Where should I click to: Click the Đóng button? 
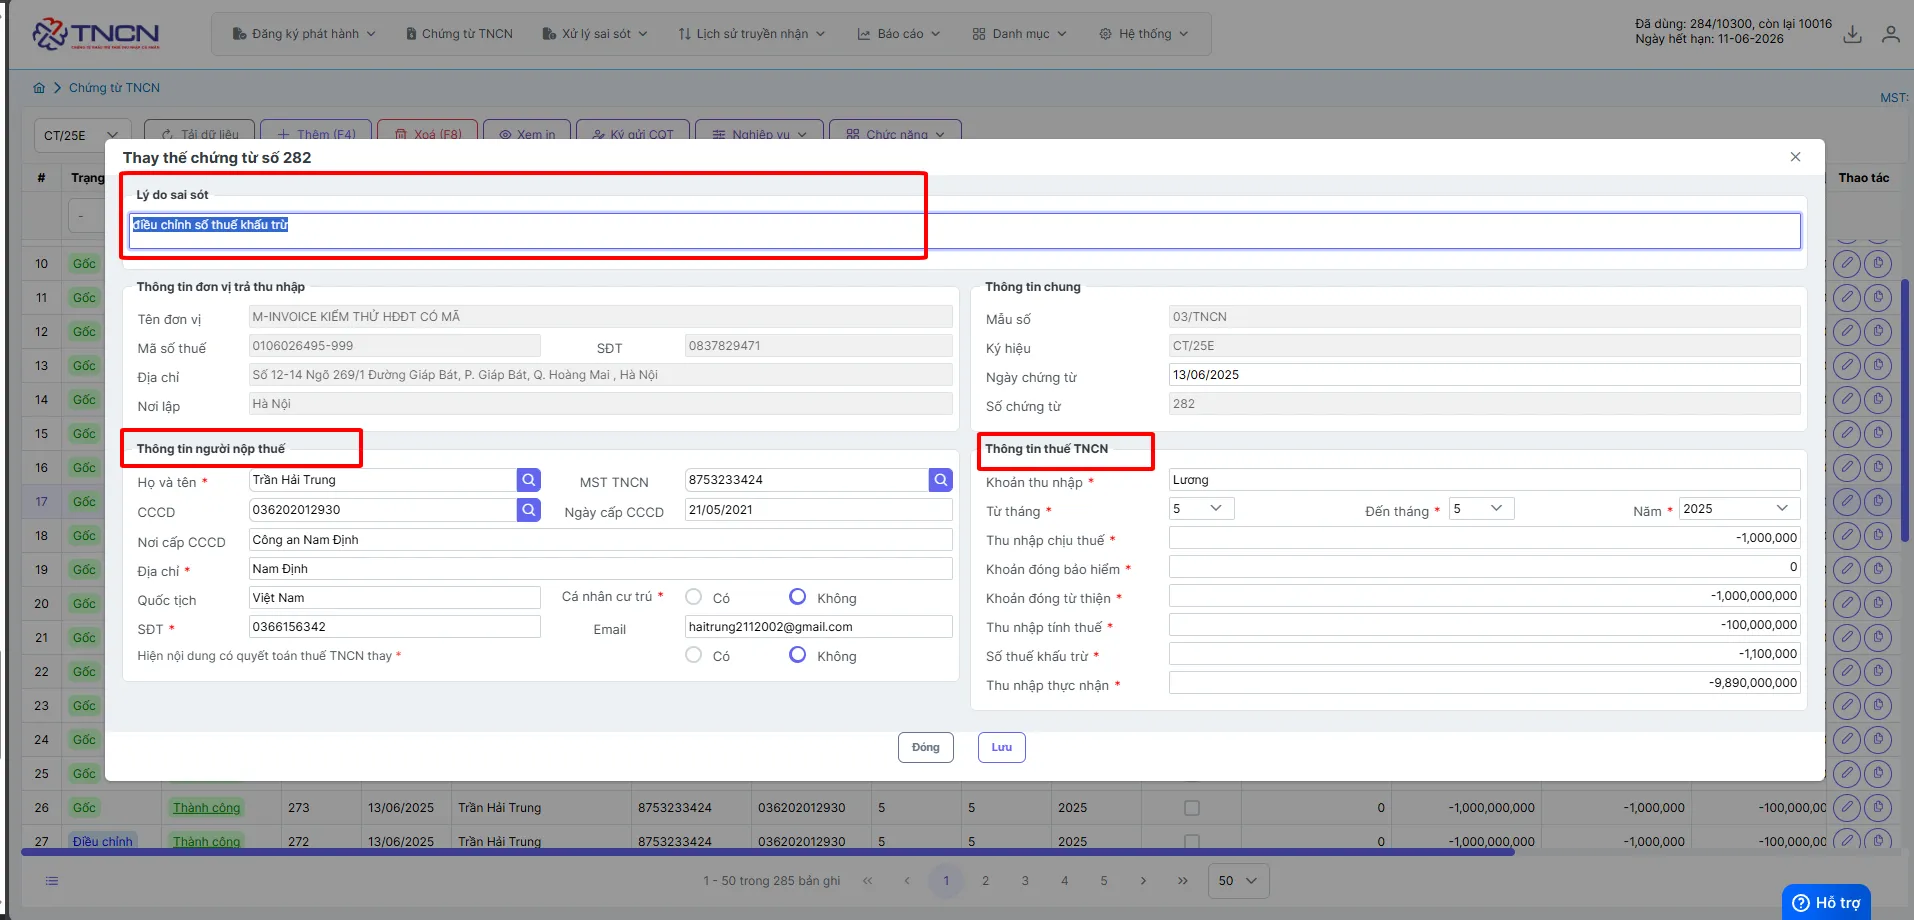click(926, 748)
